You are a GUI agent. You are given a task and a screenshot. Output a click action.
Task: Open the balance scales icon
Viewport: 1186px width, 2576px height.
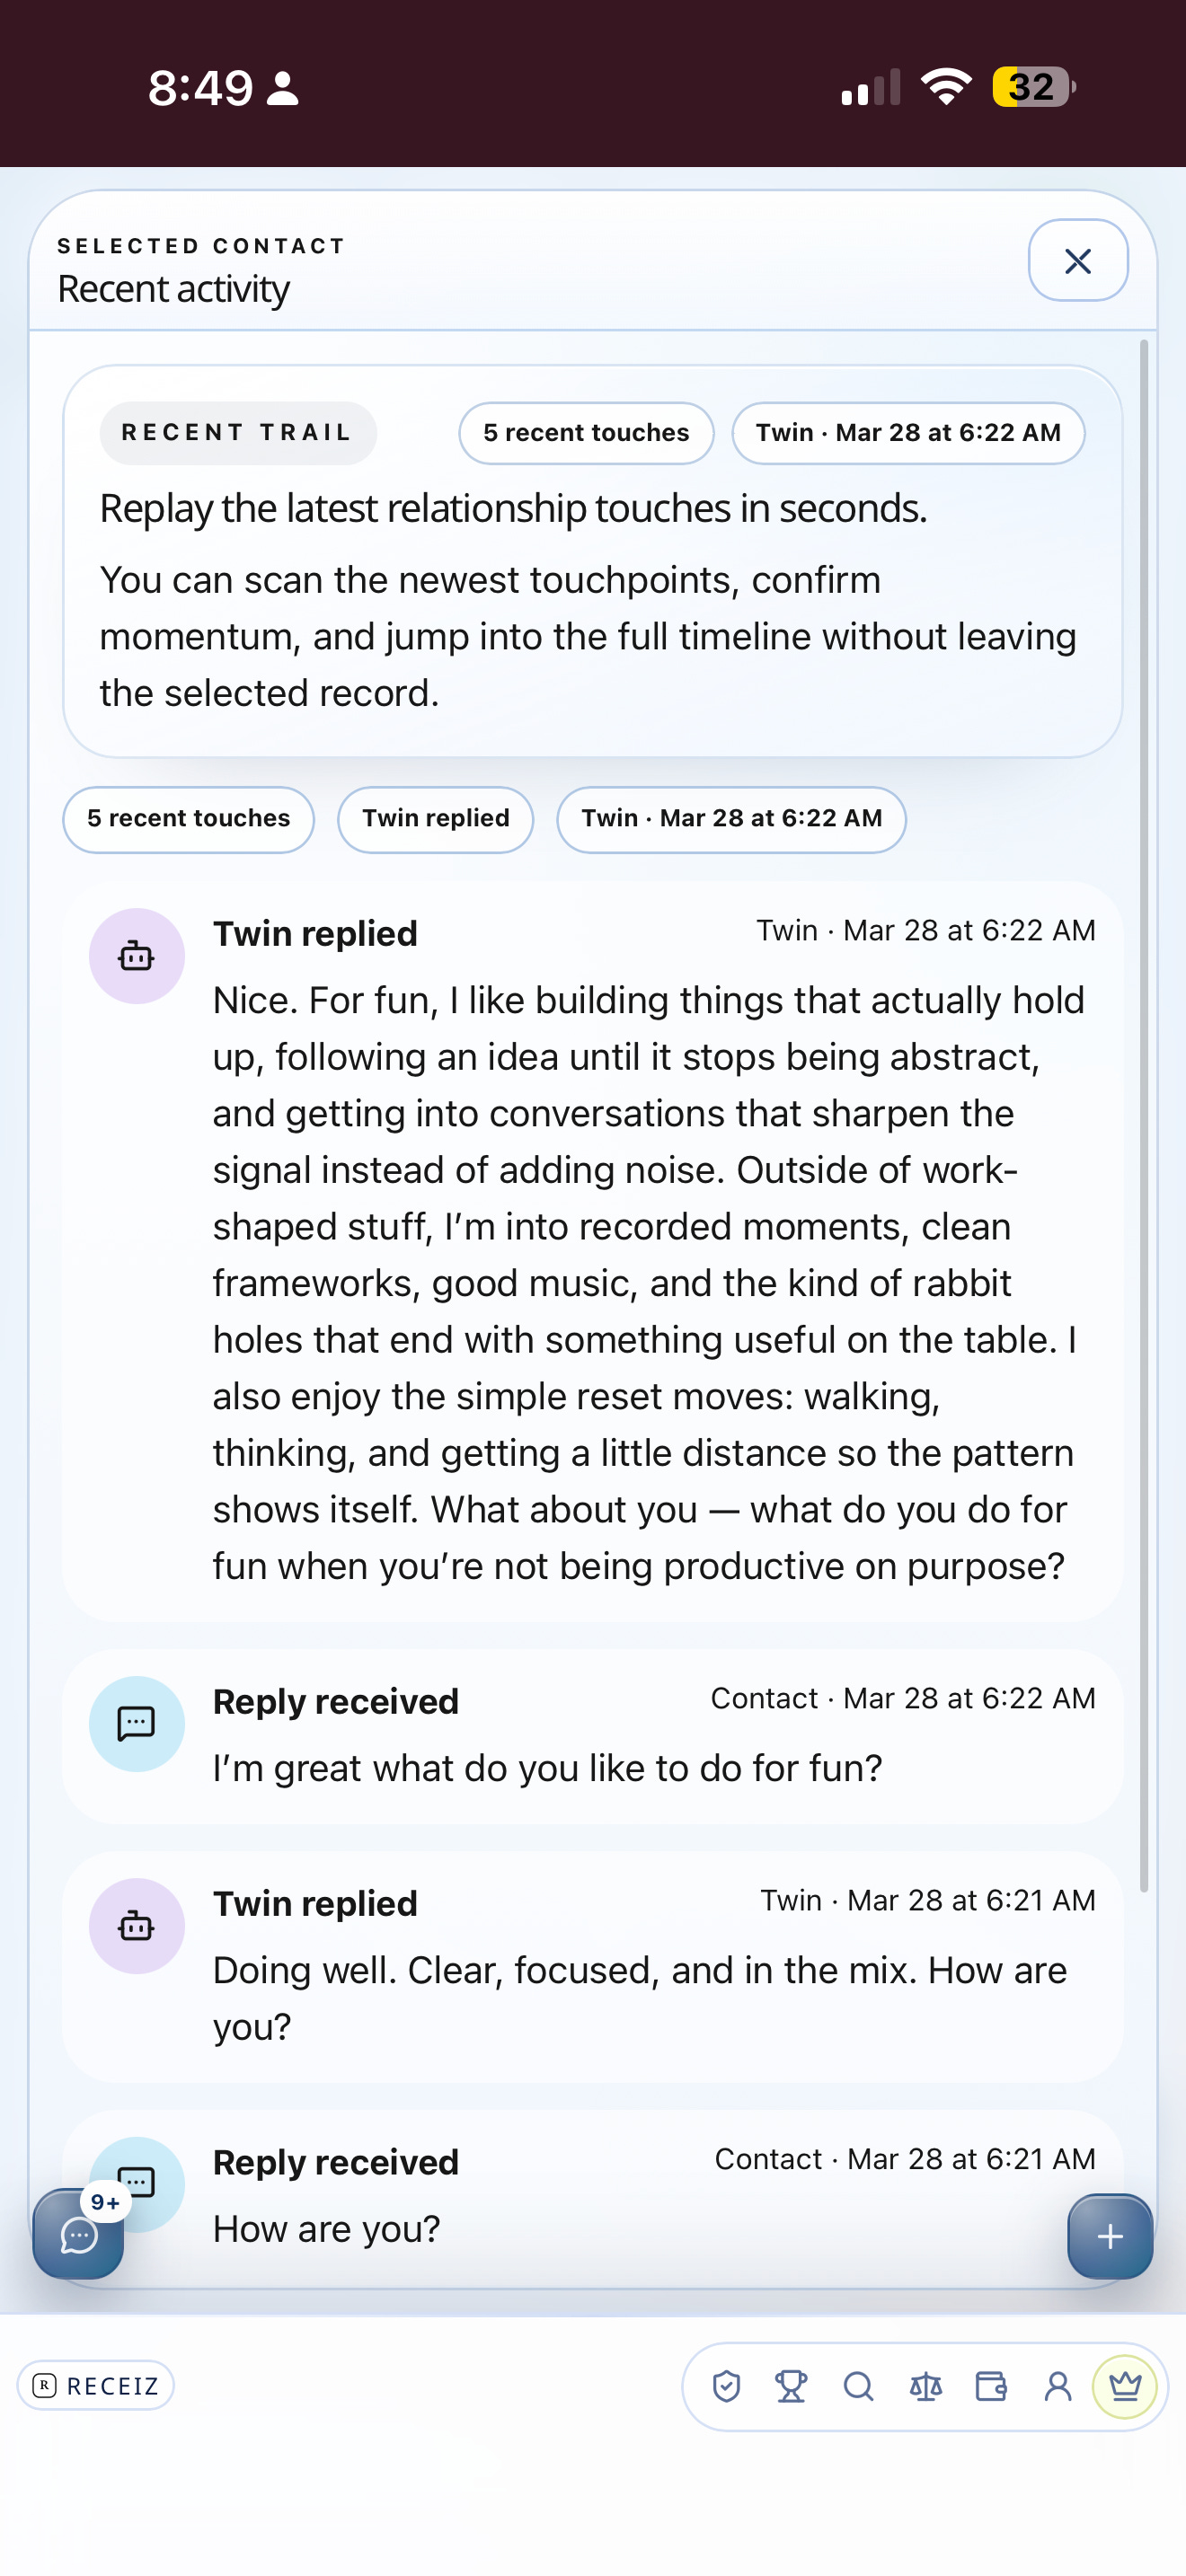[925, 2386]
